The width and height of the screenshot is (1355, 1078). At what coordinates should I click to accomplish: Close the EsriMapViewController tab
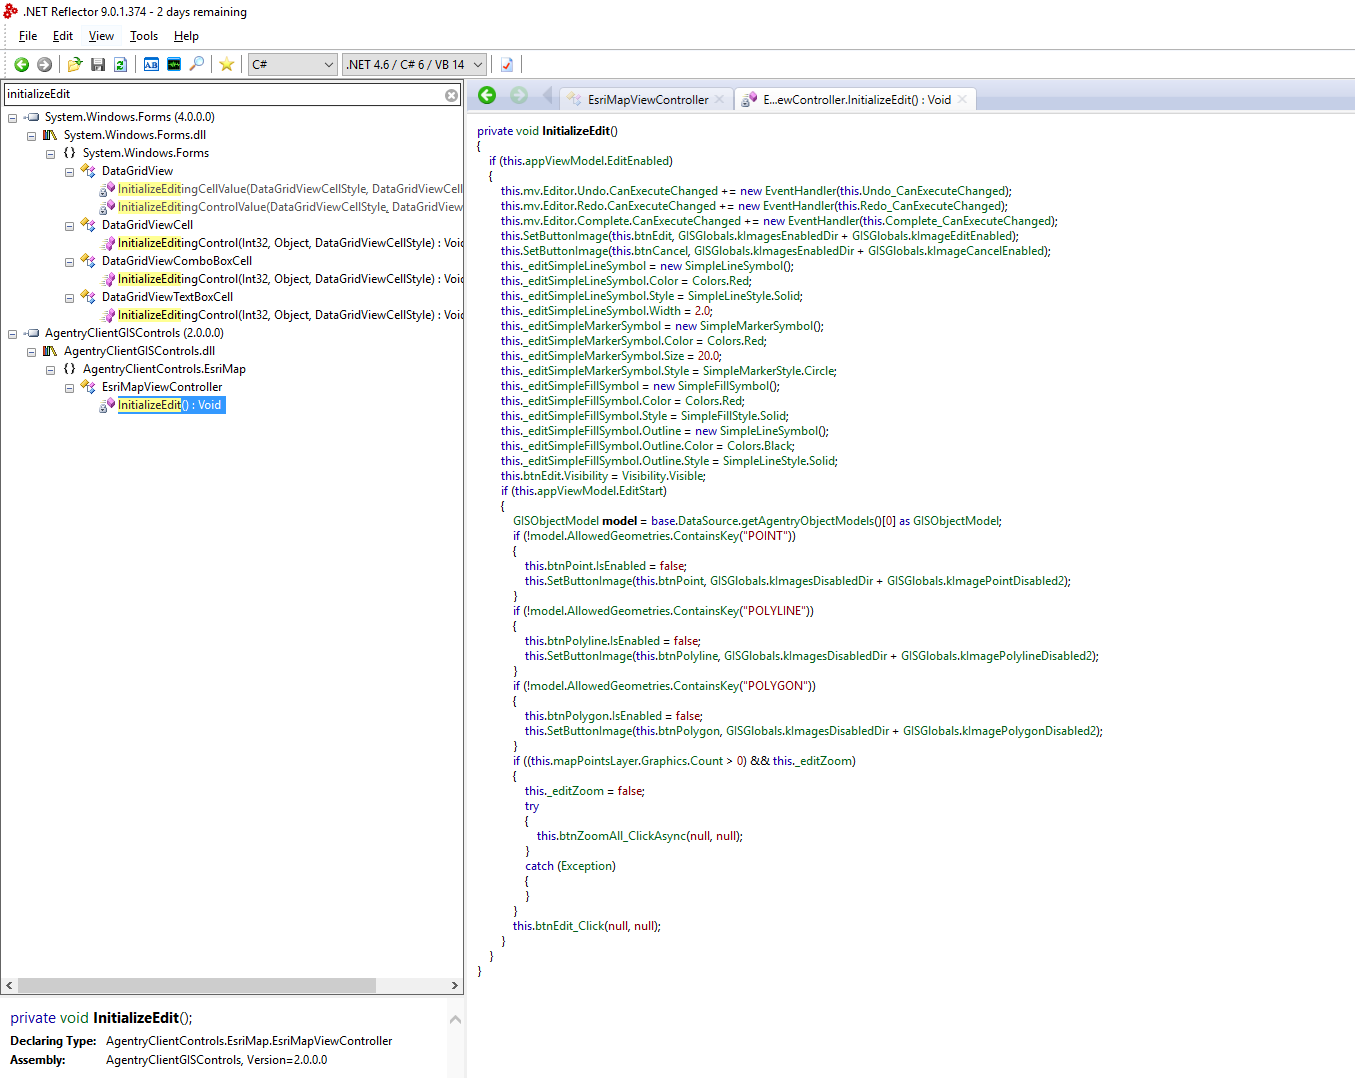[719, 100]
